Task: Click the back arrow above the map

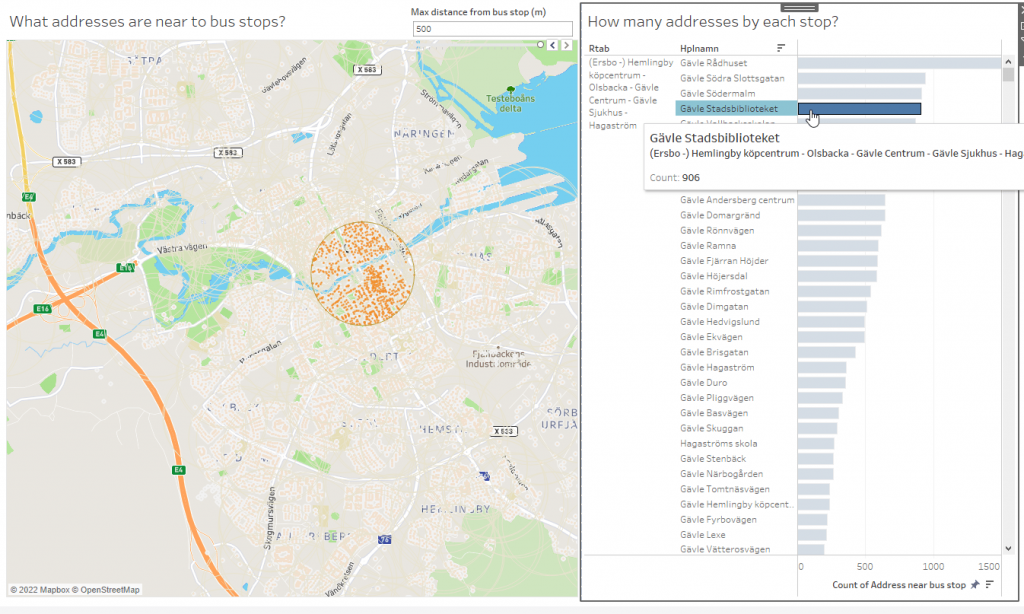Action: pos(550,44)
